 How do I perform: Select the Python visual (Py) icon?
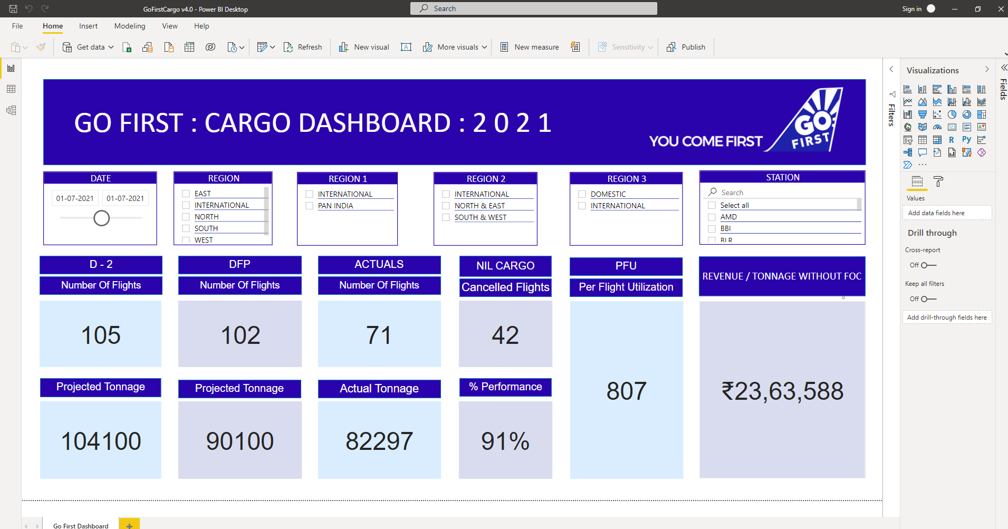pos(966,140)
